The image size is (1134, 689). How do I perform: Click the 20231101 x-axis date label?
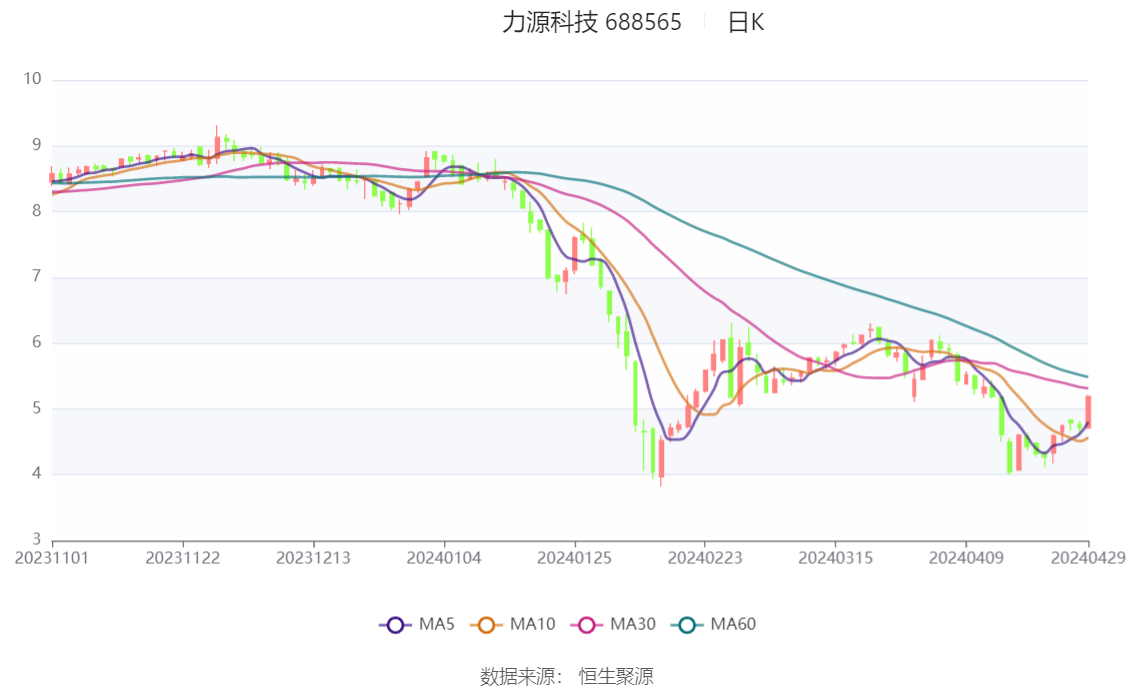pyautogui.click(x=52, y=558)
